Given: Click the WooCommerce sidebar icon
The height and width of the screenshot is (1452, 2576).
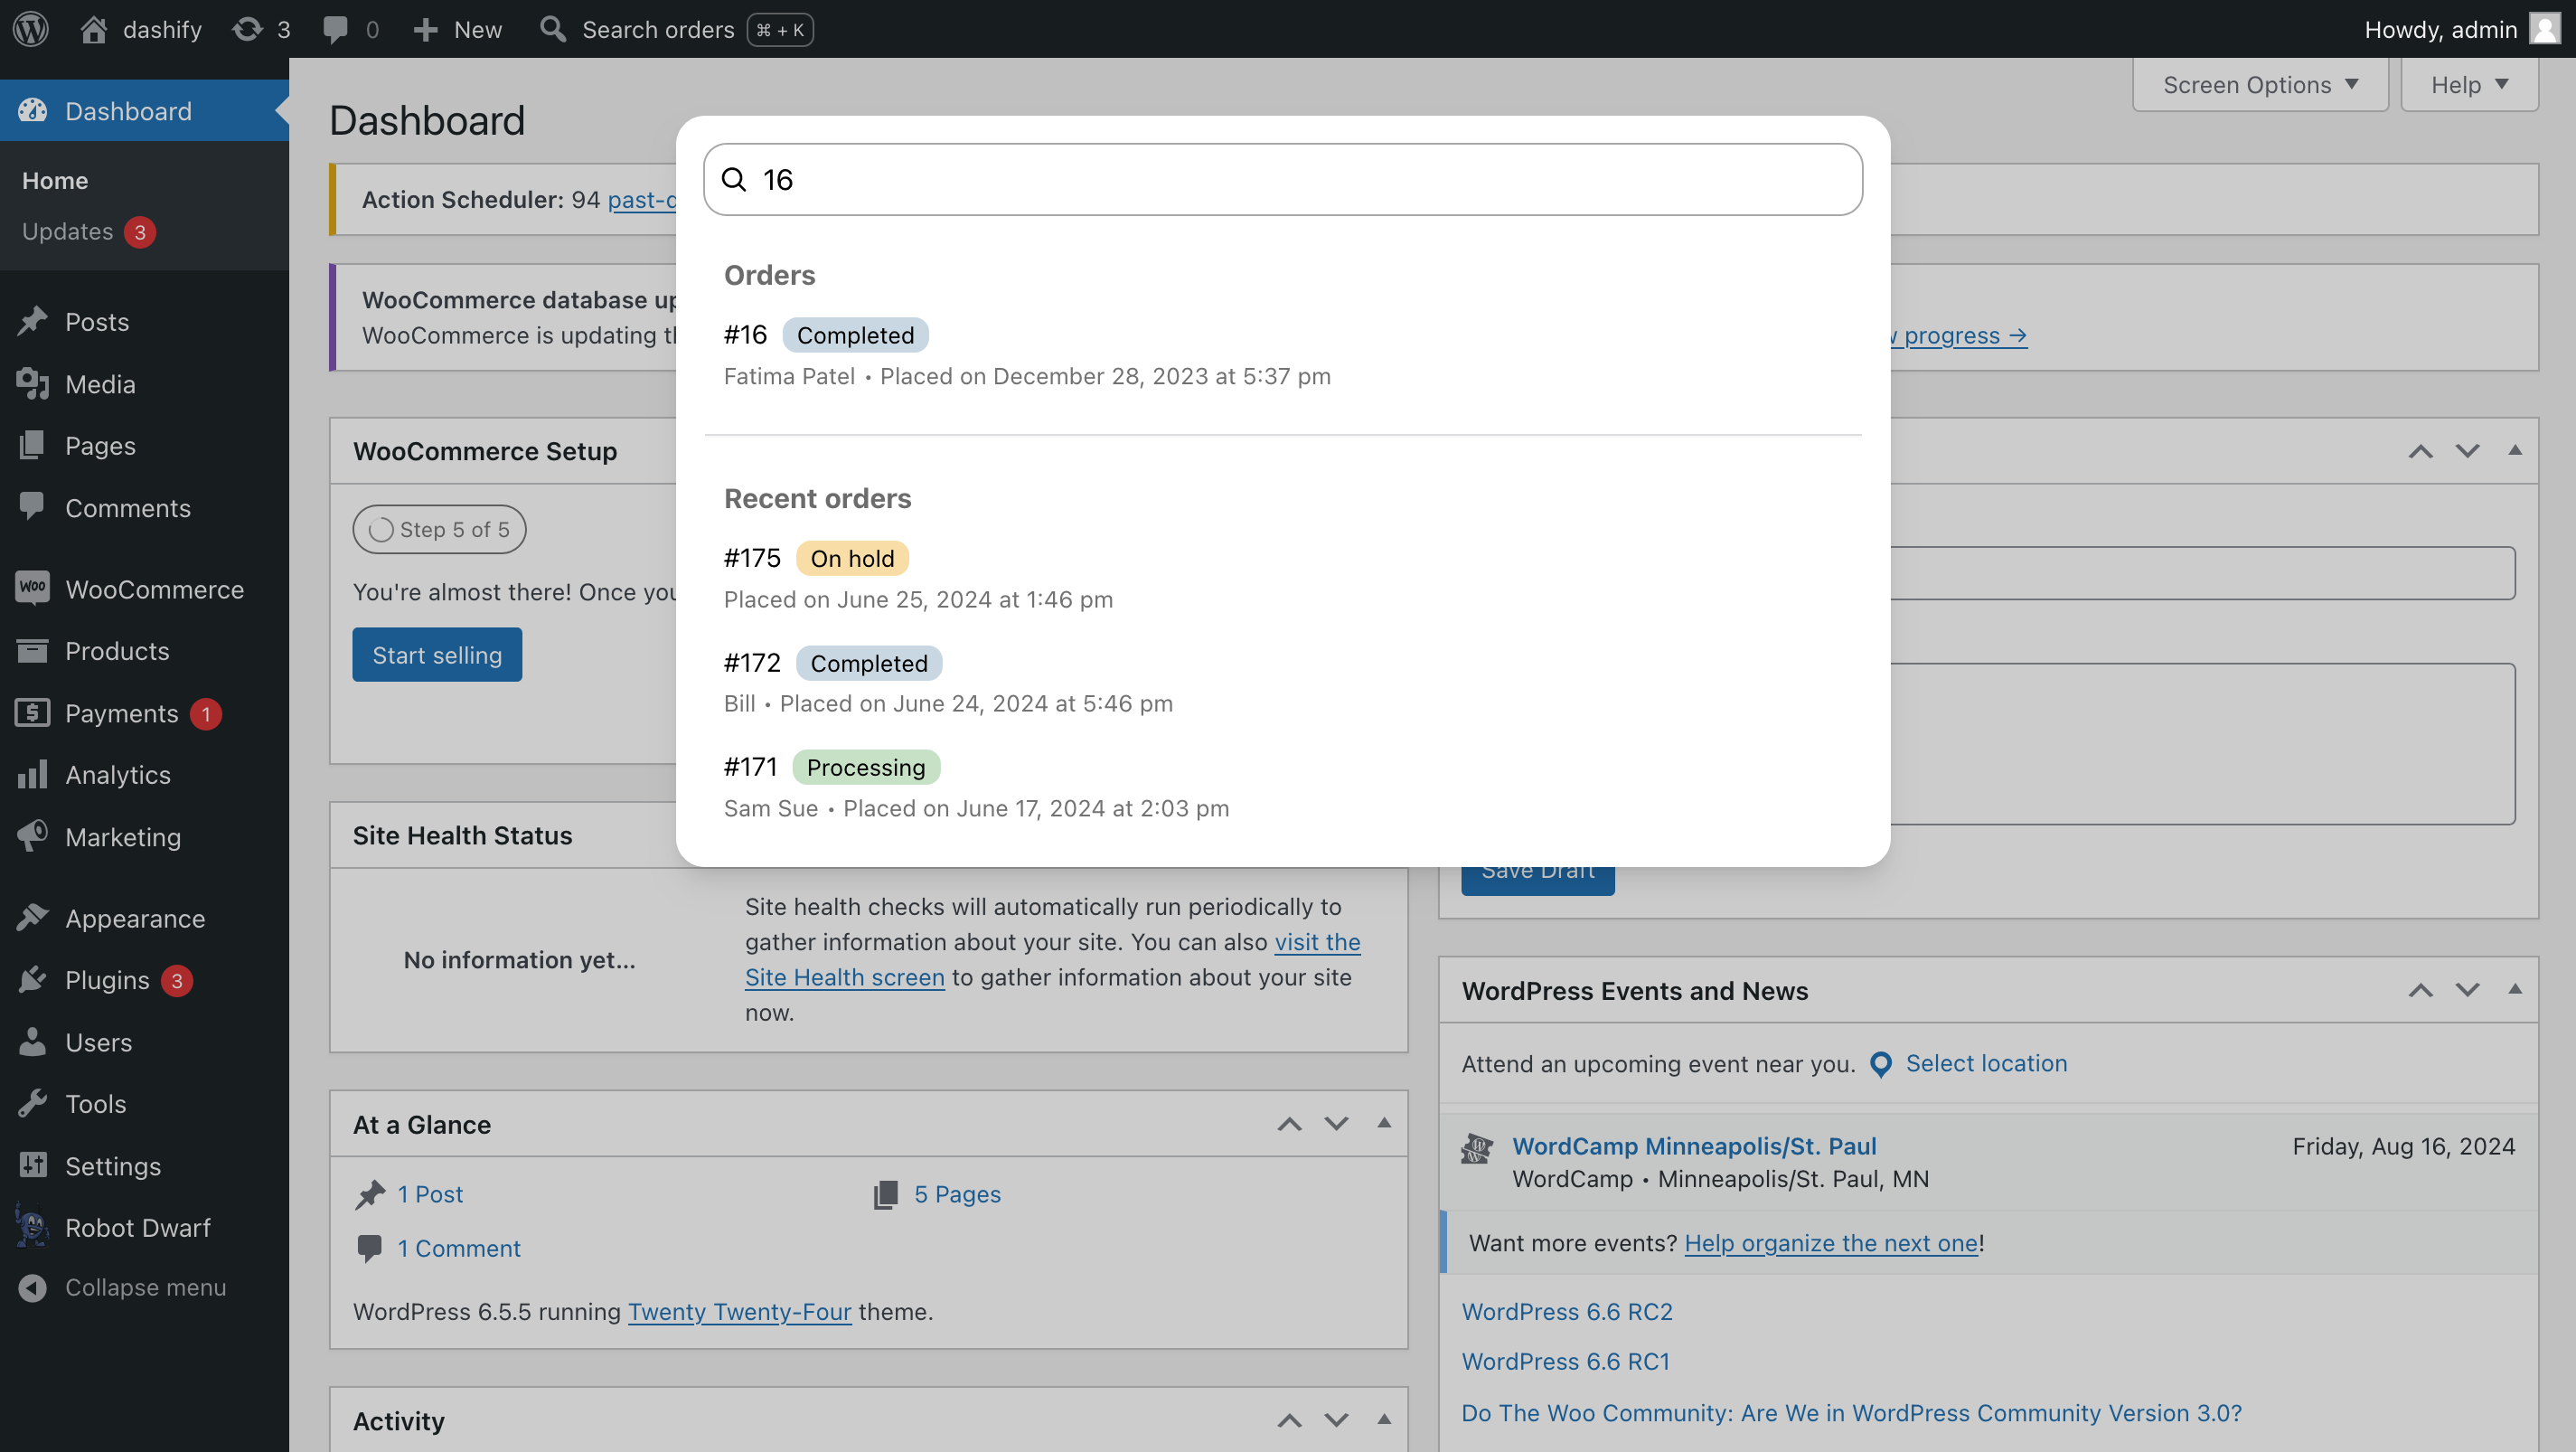Looking at the screenshot, I should point(32,588).
